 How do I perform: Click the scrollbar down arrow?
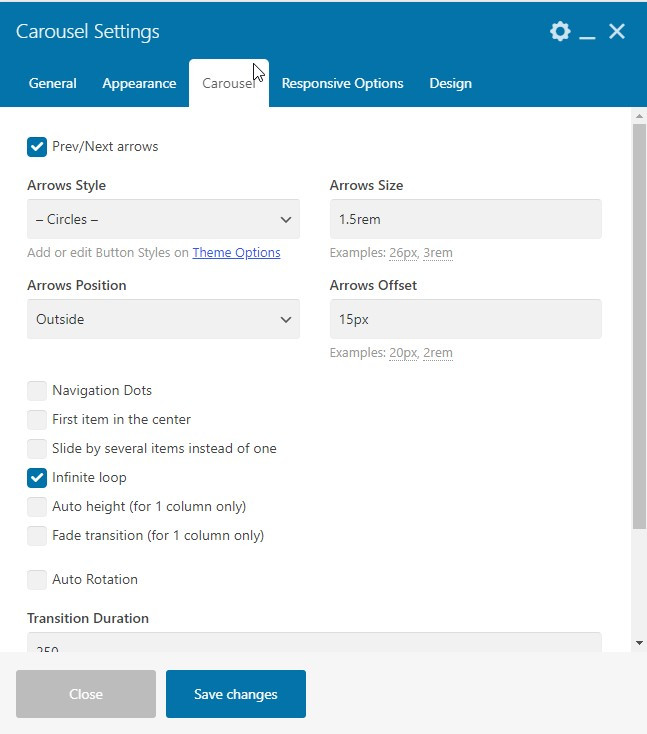click(x=640, y=643)
